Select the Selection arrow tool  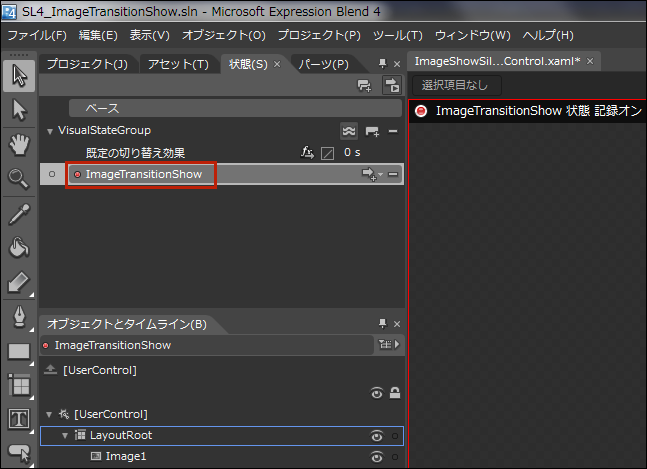pos(19,76)
